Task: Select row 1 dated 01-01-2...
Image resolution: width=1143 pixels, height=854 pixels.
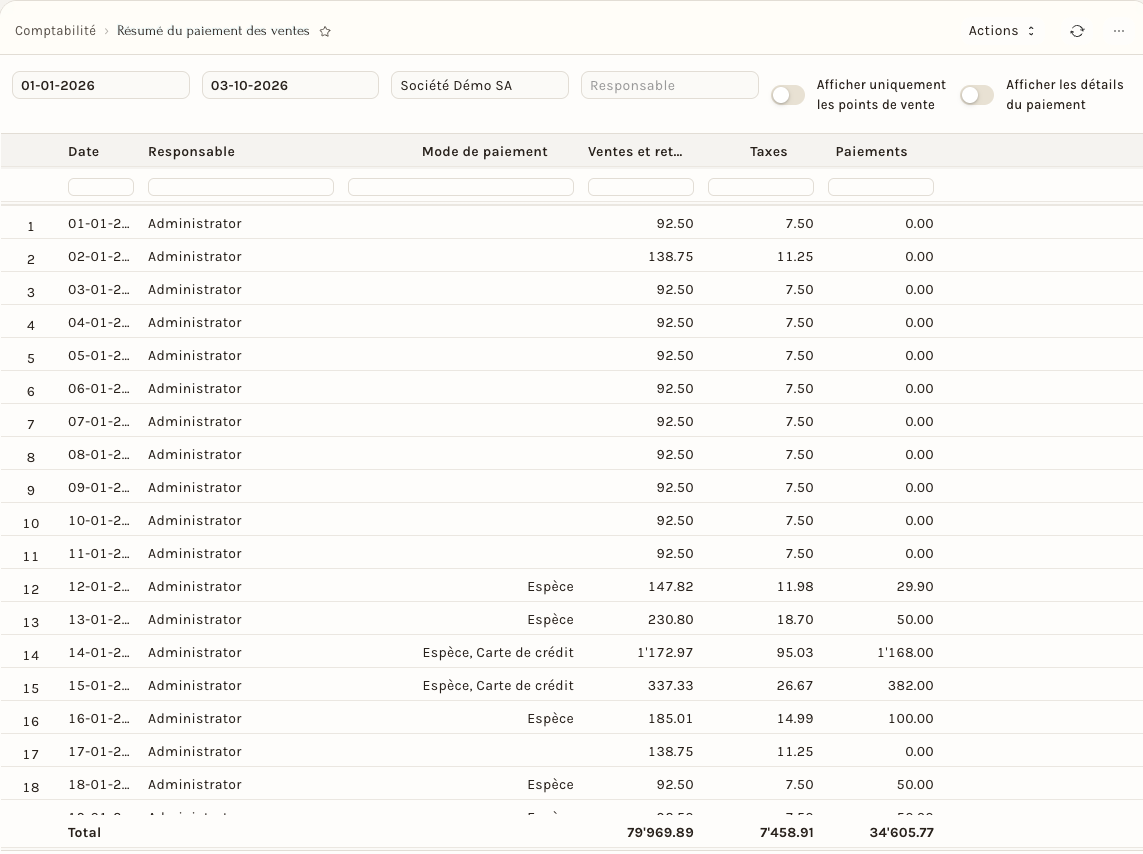Action: [x=572, y=224]
